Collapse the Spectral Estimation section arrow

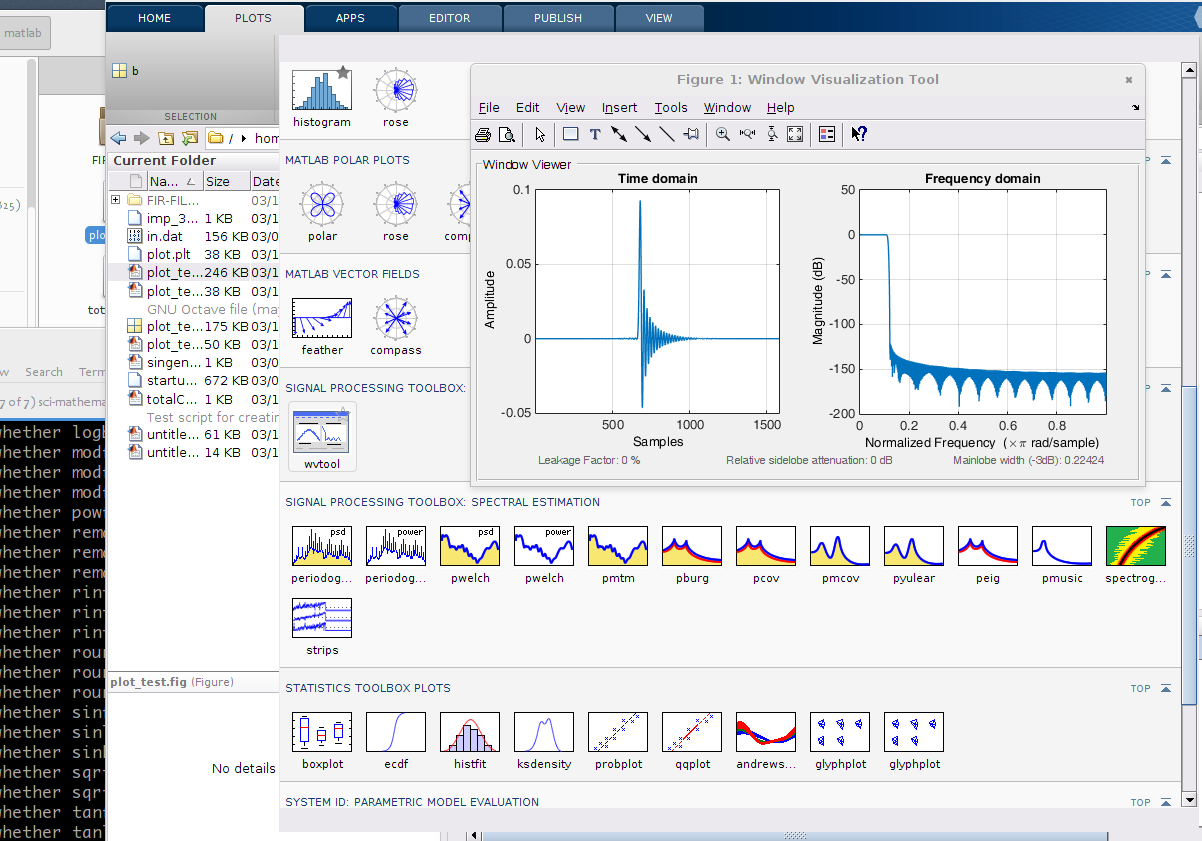pyautogui.click(x=1166, y=503)
